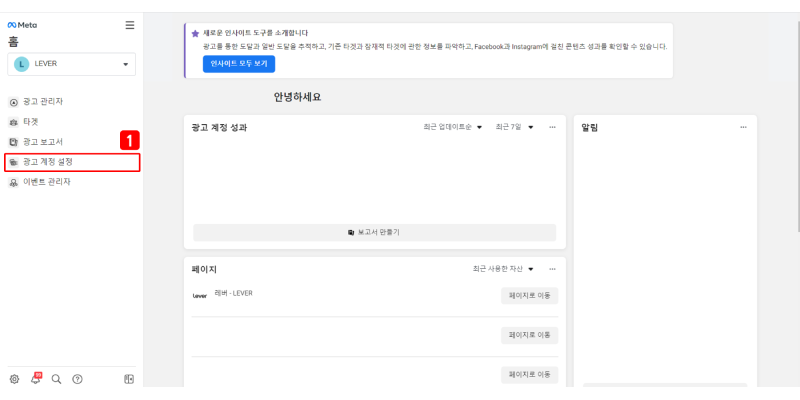Screen dimensions: 800x400
Task: Collapse the sidebar with hamburger menu icon
Action: [x=130, y=25]
